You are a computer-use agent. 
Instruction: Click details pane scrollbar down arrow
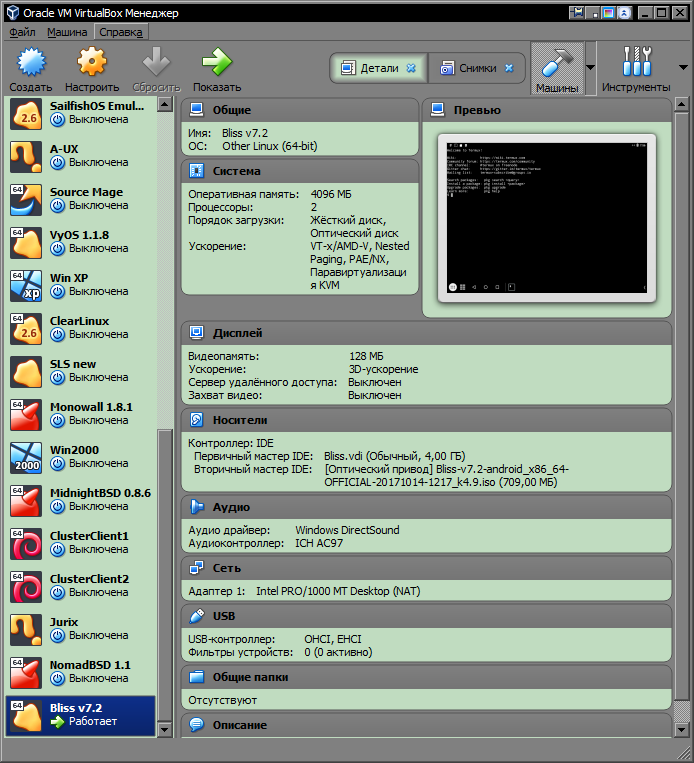681,729
